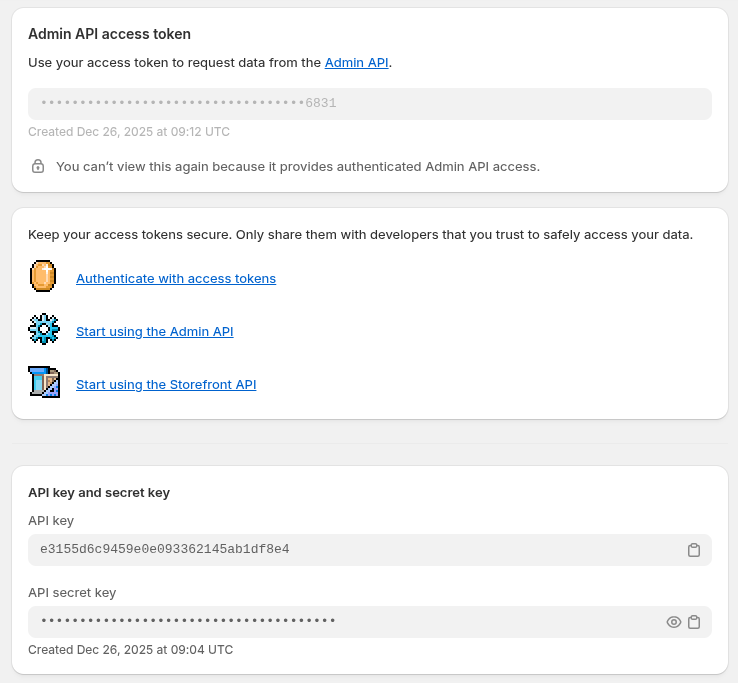The height and width of the screenshot is (683, 738).
Task: Select the API key value field
Action: 350,549
